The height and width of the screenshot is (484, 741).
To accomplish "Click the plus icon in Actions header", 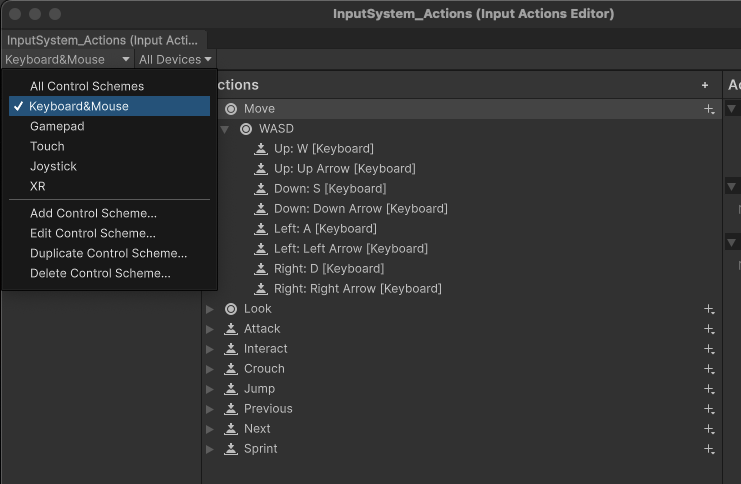I will [x=705, y=86].
